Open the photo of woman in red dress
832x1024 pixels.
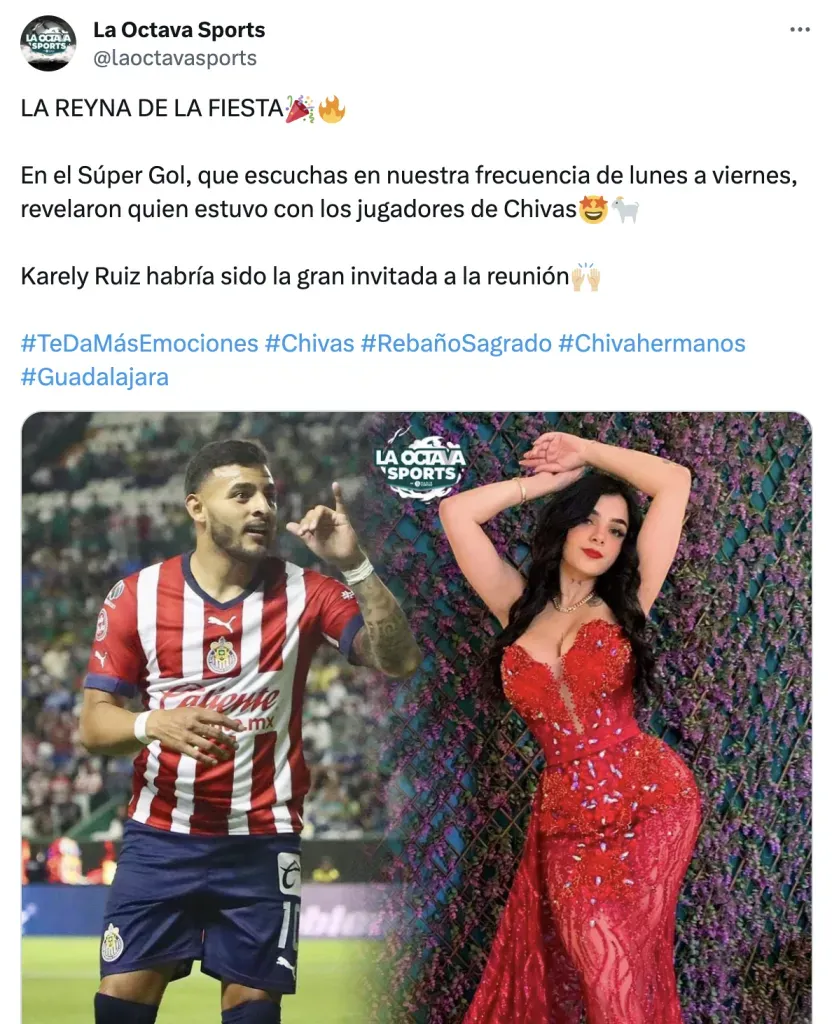pos(604,718)
